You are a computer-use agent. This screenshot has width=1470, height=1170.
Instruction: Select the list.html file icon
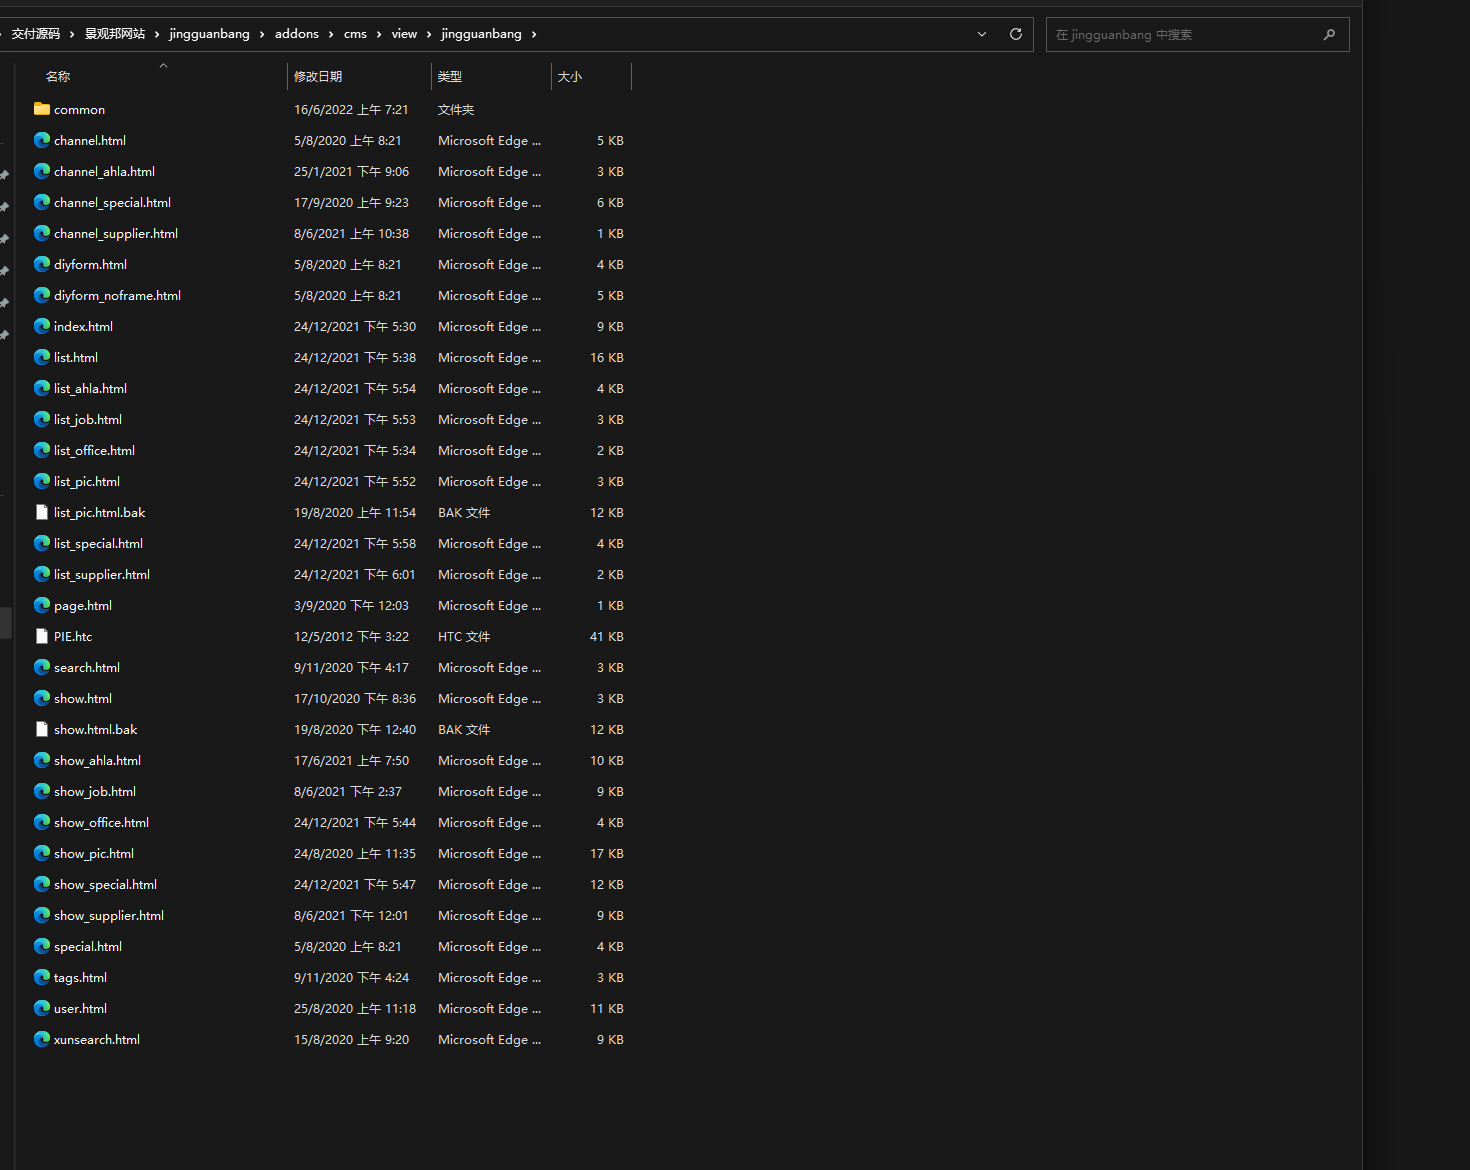(x=42, y=357)
